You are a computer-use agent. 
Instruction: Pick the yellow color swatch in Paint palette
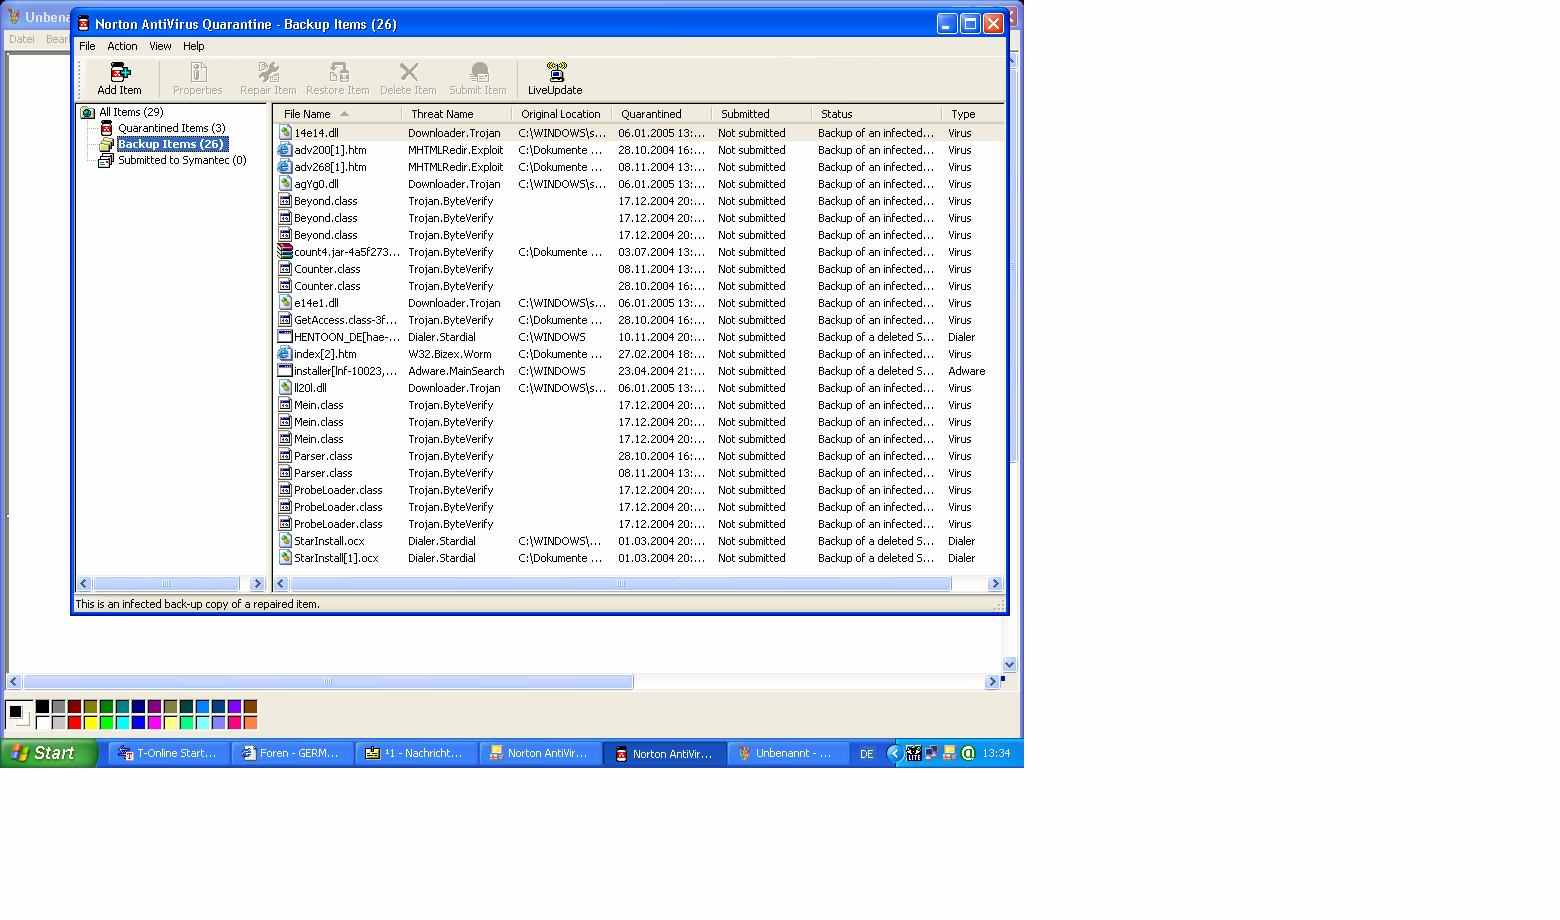pyautogui.click(x=90, y=722)
